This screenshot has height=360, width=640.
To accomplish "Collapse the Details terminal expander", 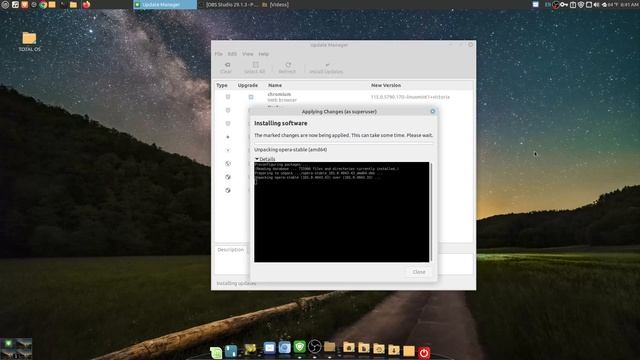I will tap(265, 159).
